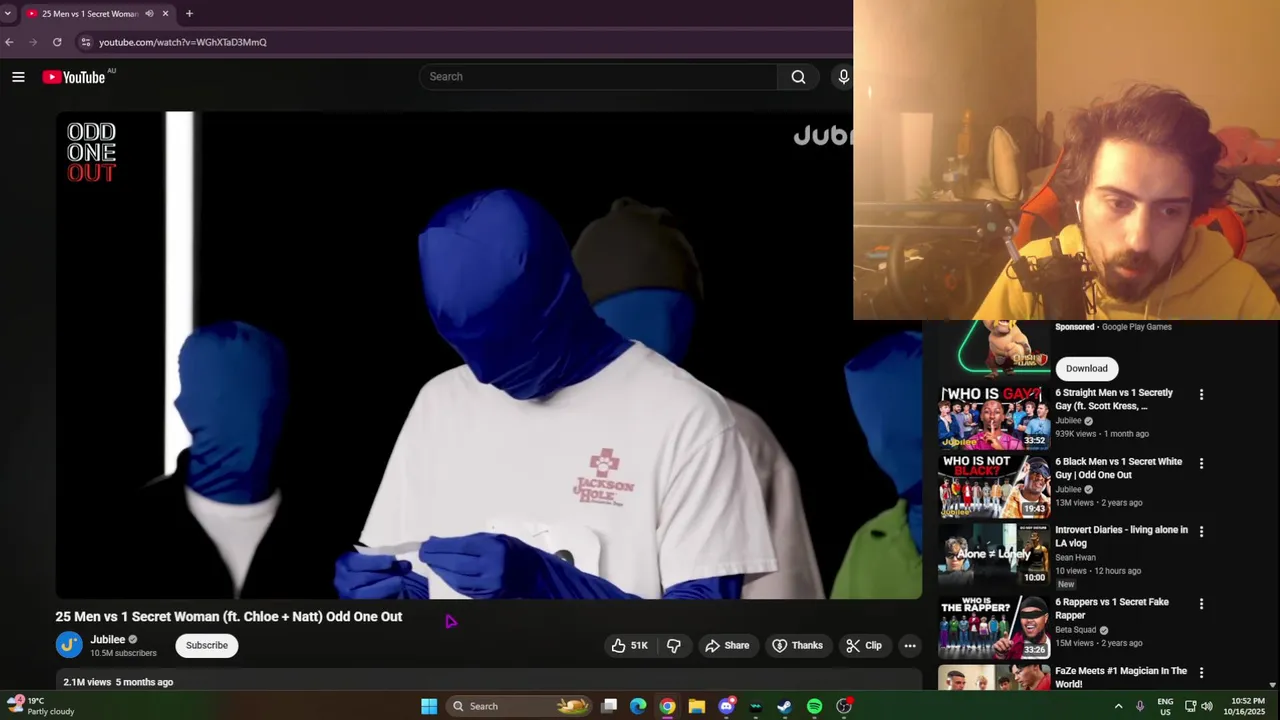This screenshot has height=720, width=1280.
Task: Open more options for 'FaZe Meets' video
Action: [x=1201, y=673]
